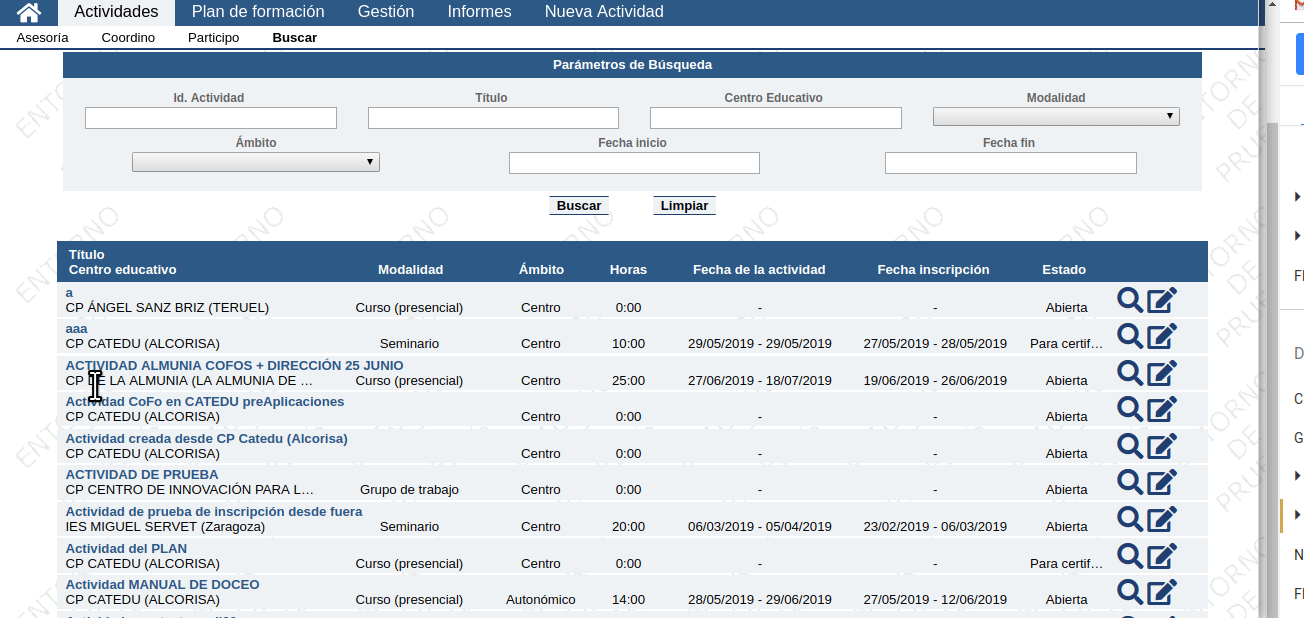Edit Actividad CoFo en CATEDU preAplicaciones

(1162, 409)
